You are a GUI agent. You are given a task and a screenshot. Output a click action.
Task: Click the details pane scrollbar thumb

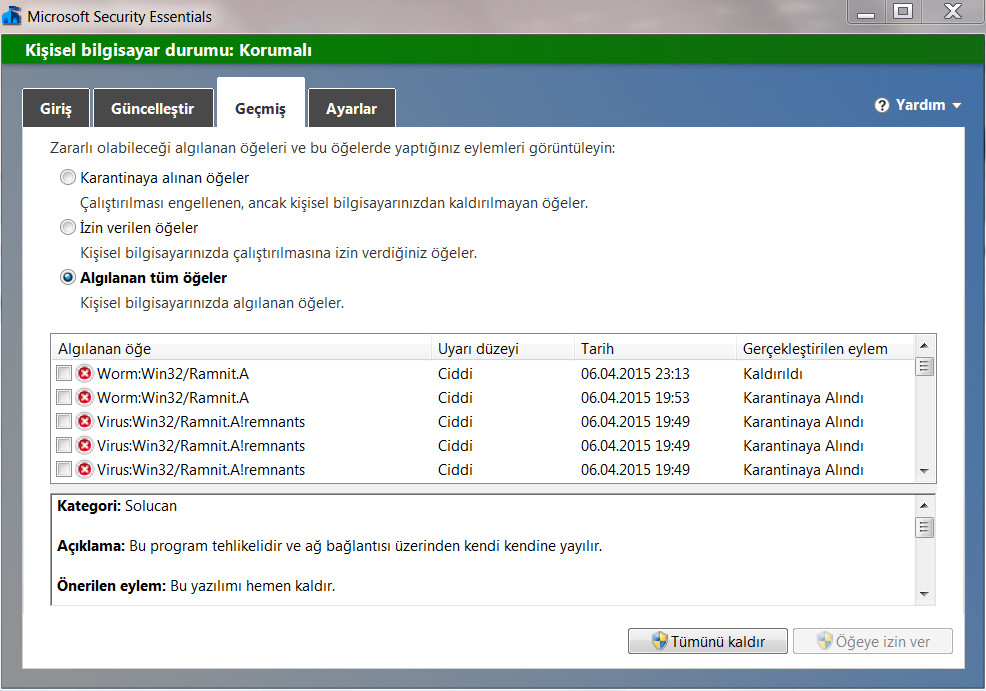click(x=924, y=527)
